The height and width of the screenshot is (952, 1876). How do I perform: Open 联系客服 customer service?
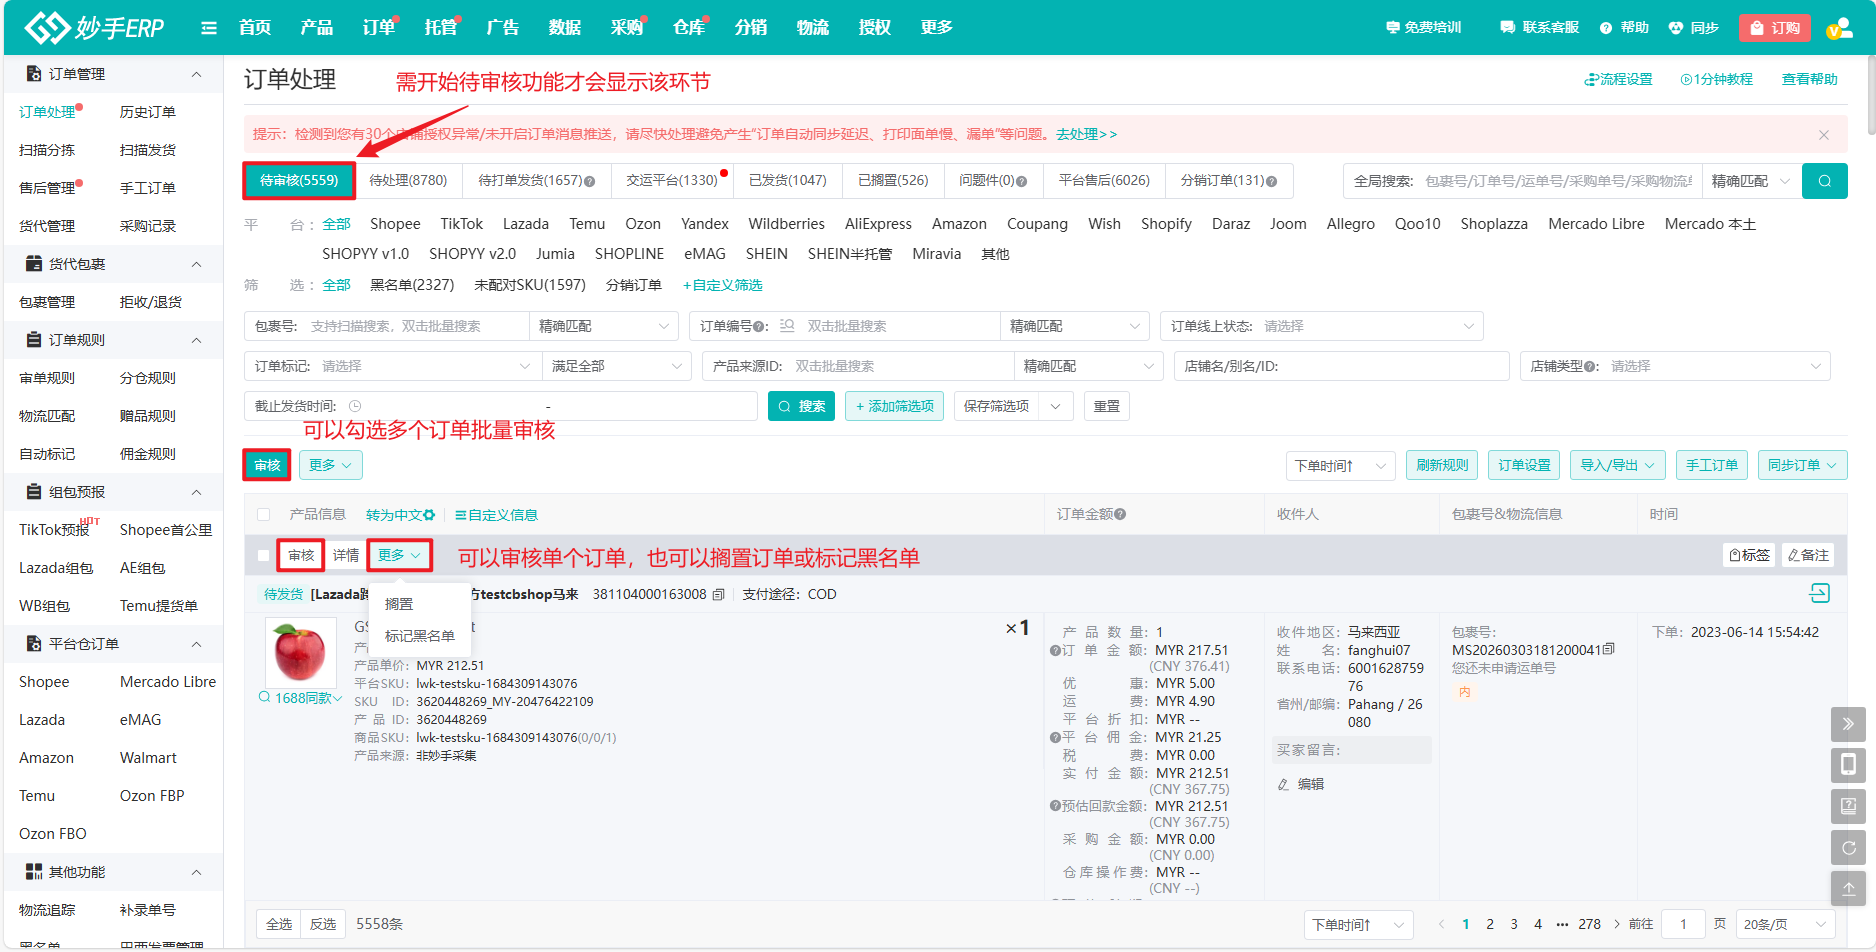pos(1540,28)
